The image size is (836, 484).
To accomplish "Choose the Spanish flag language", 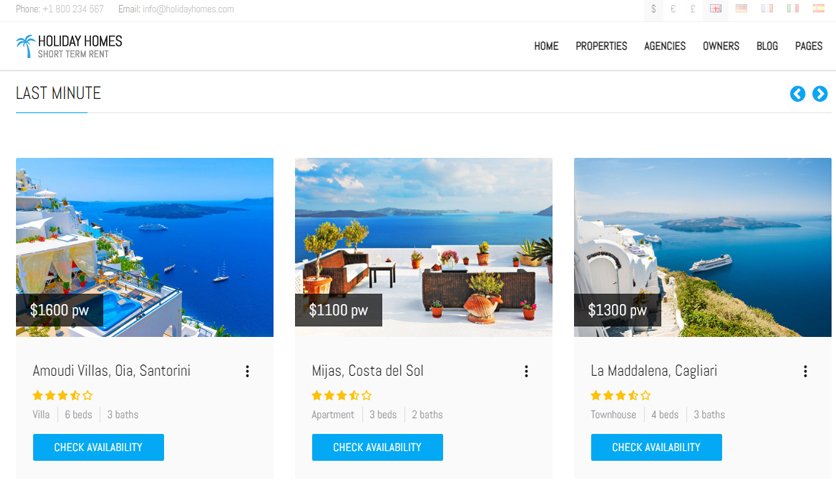I will tap(818, 9).
